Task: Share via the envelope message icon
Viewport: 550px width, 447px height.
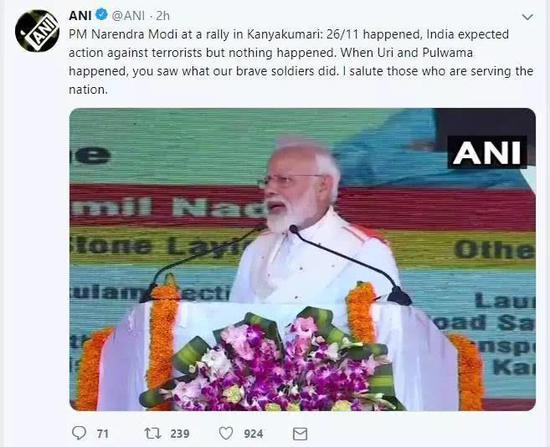Action: pos(300,434)
